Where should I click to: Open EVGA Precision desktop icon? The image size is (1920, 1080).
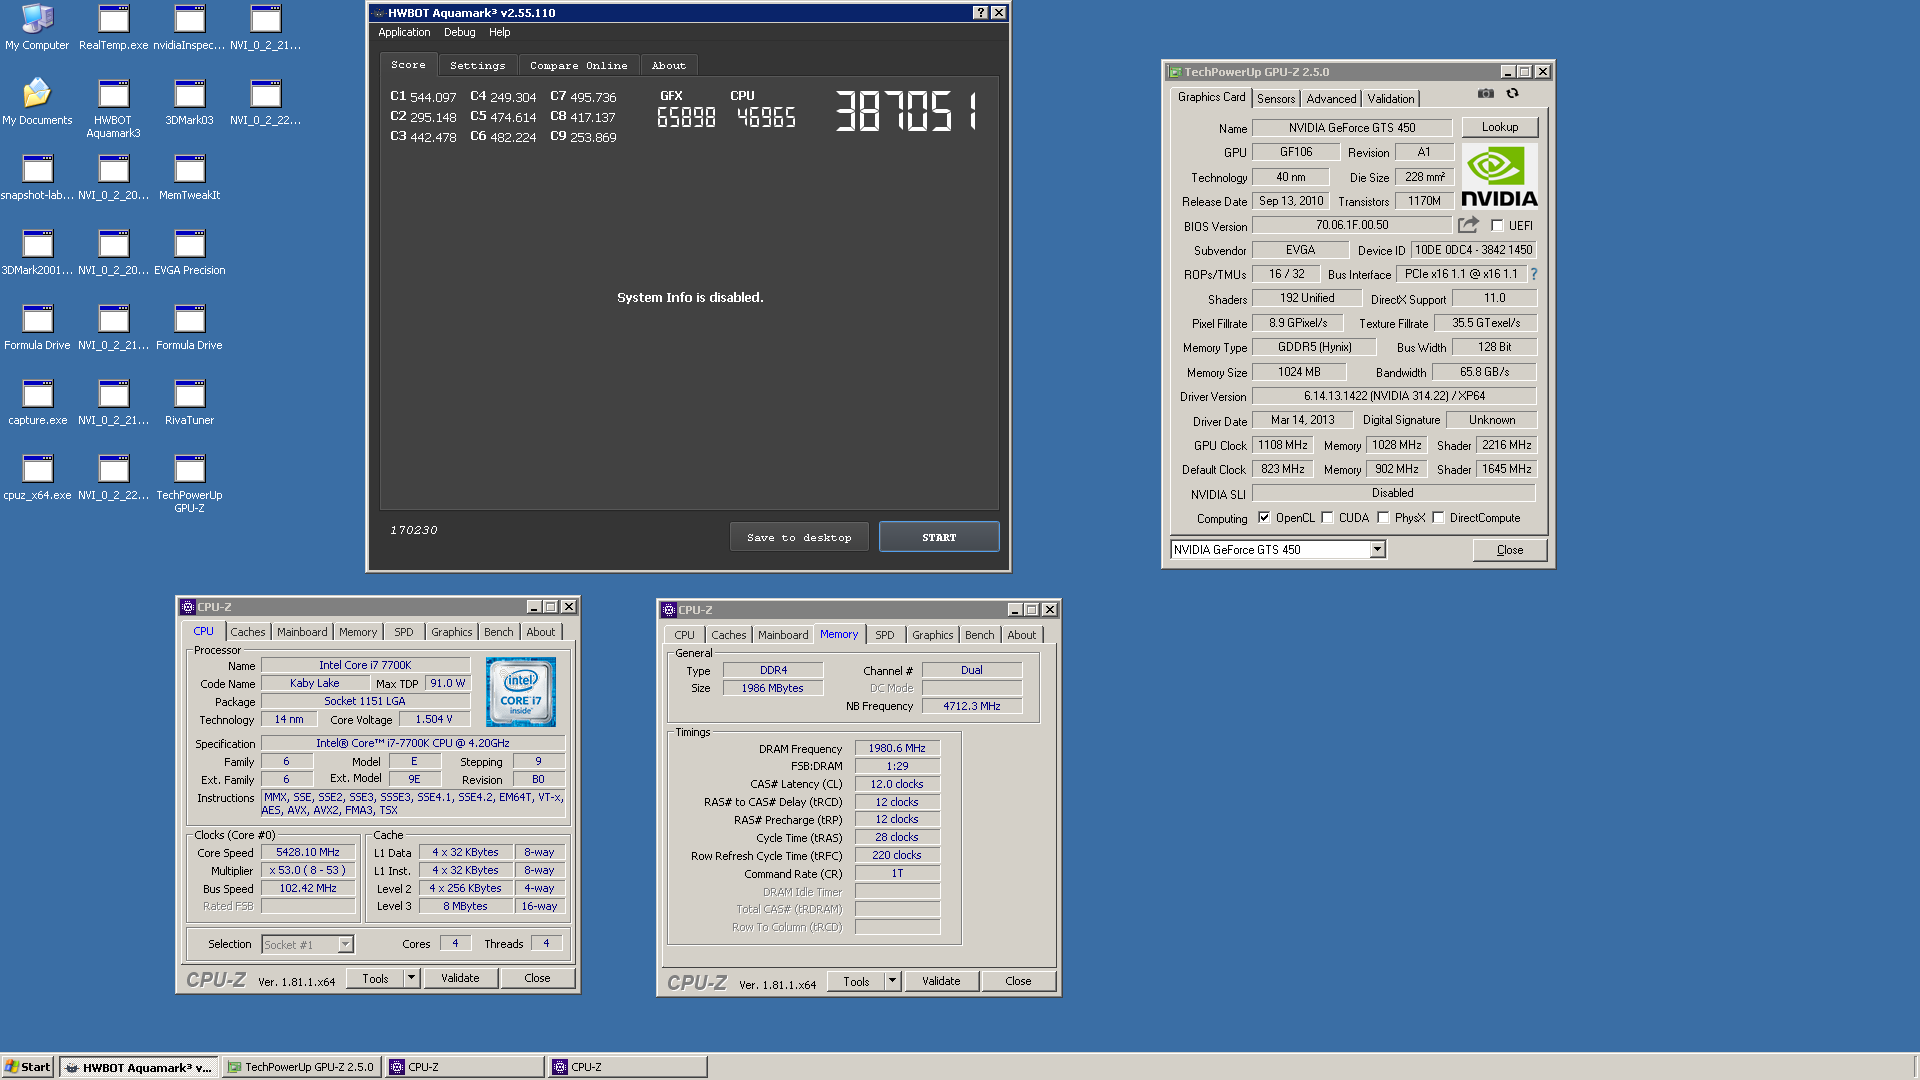(x=189, y=252)
